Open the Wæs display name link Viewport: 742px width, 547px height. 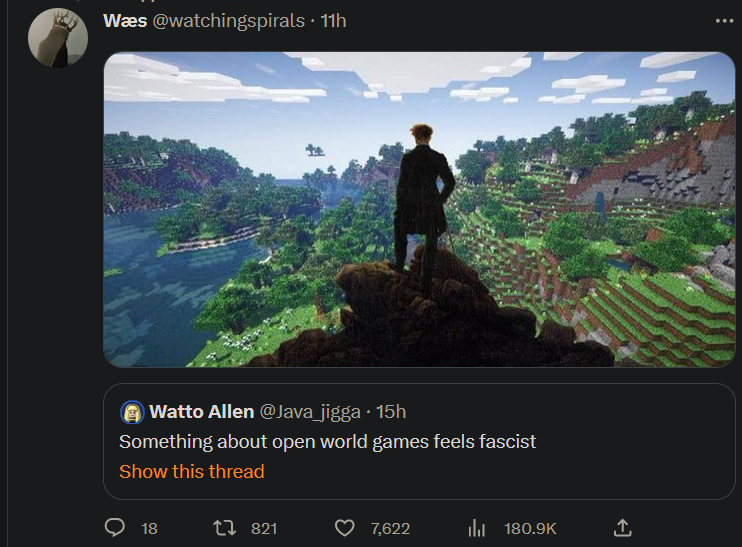pyautogui.click(x=123, y=21)
